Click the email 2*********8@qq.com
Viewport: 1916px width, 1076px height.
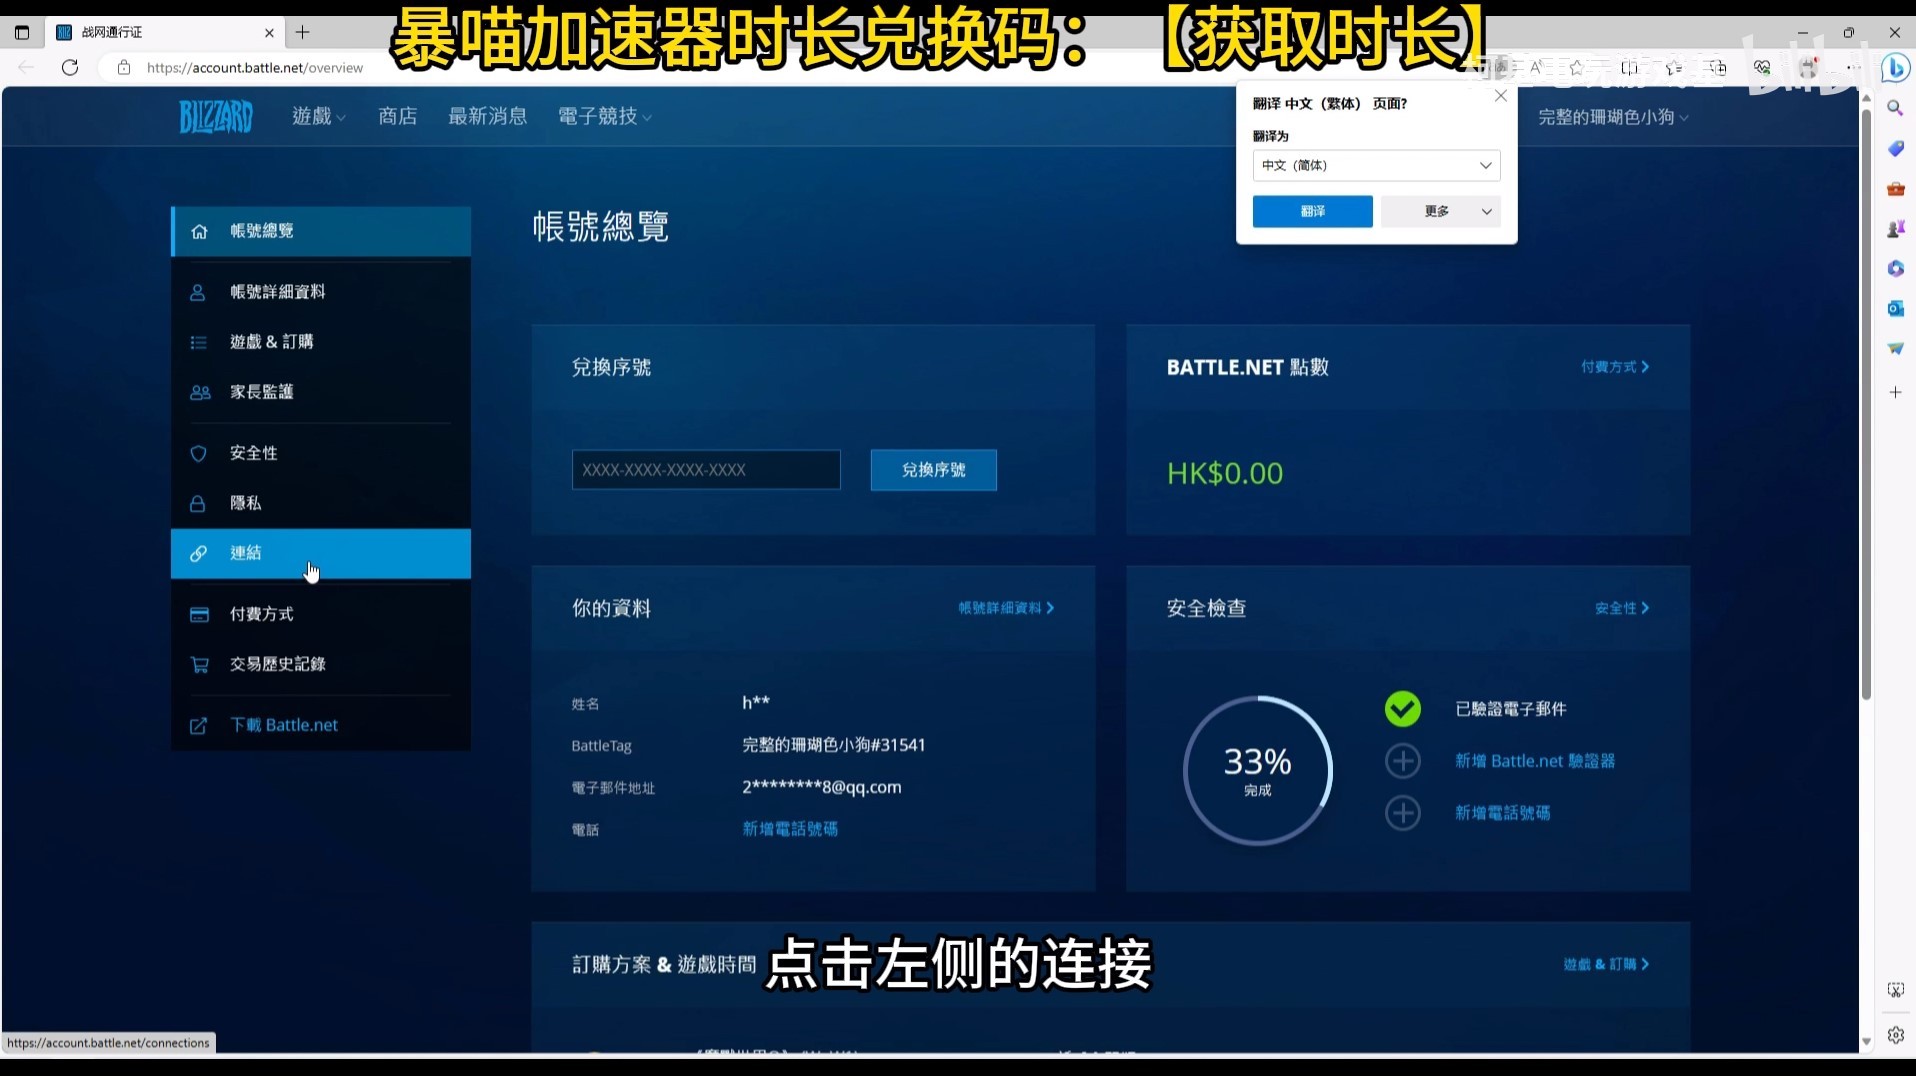pos(822,787)
